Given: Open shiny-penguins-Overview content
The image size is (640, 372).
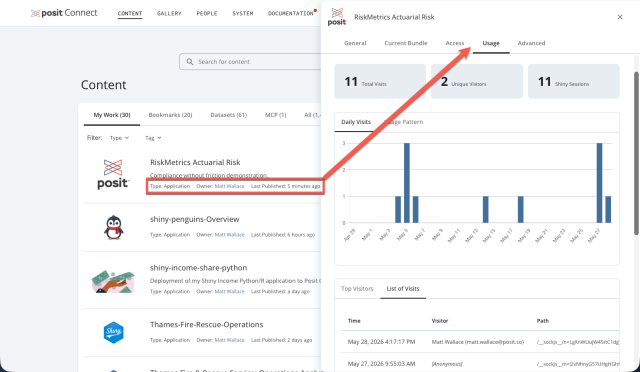Looking at the screenshot, I should pos(194,219).
